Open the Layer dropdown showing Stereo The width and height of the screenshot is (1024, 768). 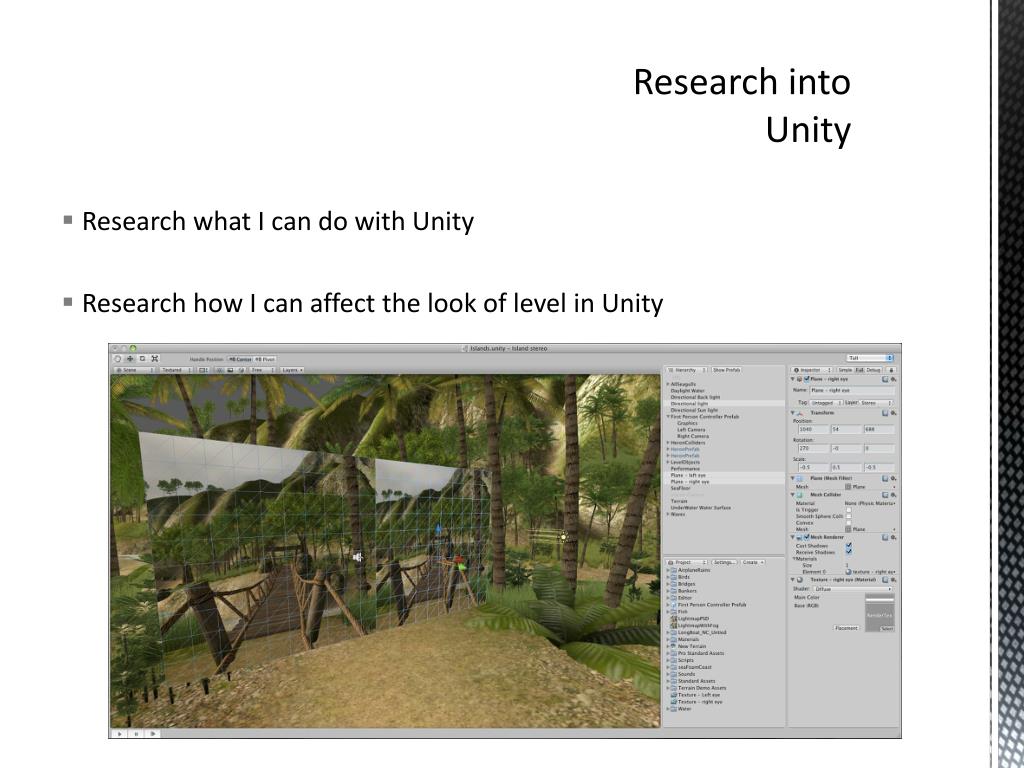pos(876,403)
